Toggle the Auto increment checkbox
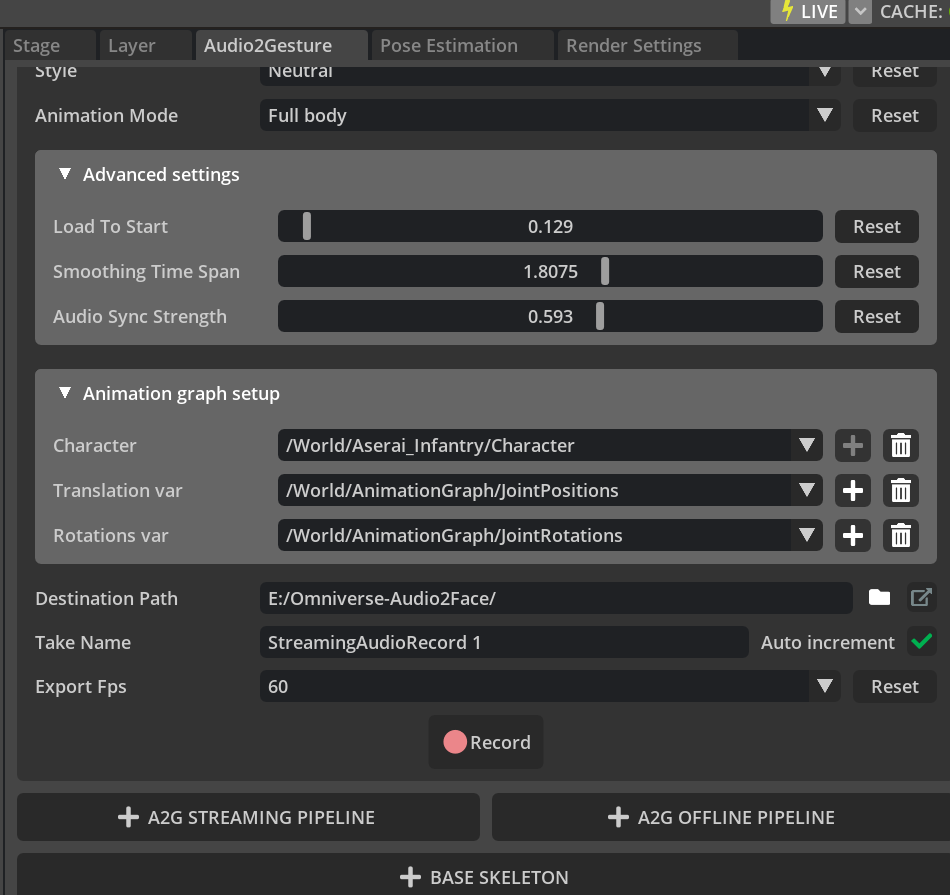Image resolution: width=950 pixels, height=895 pixels. tap(921, 642)
